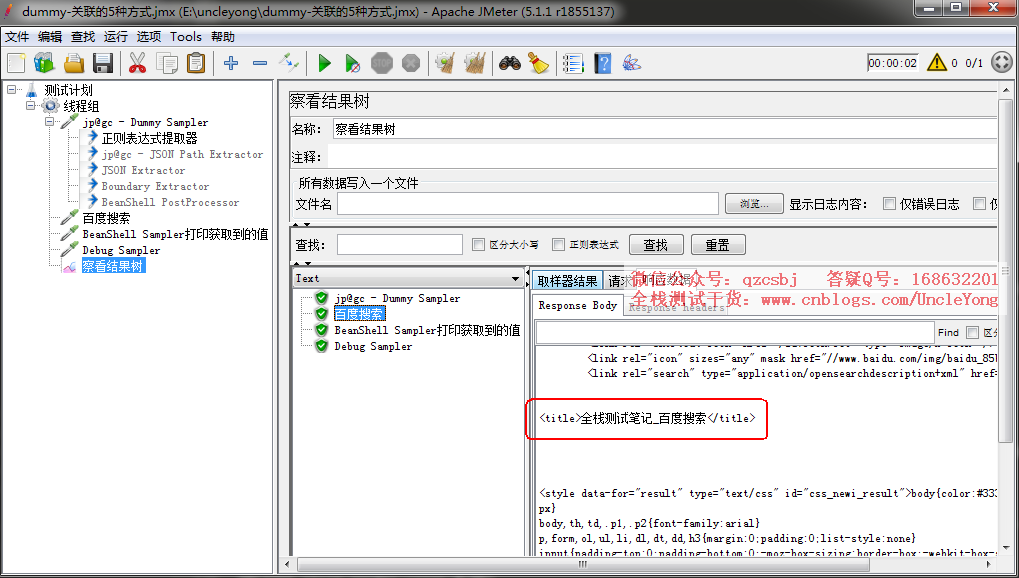Viewport: 1019px width, 578px height.
Task: Clear all results with double broom icon
Action: pyautogui.click(x=475, y=63)
